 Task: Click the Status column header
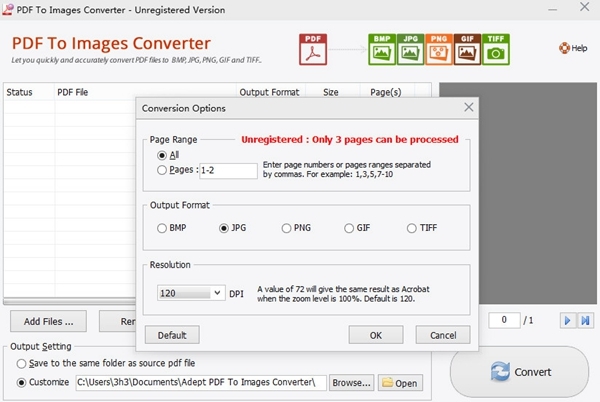click(x=29, y=92)
